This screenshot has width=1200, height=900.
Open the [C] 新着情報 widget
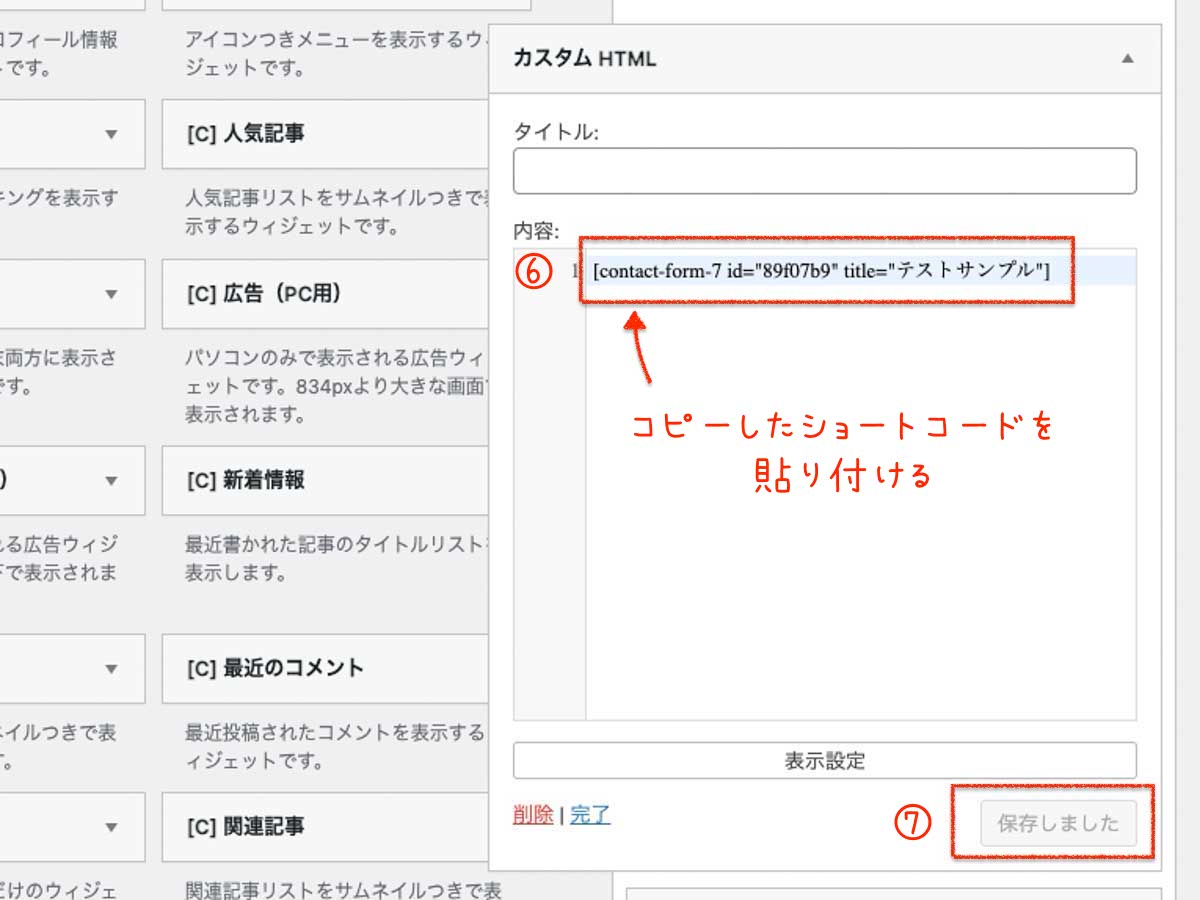[x=245, y=481]
